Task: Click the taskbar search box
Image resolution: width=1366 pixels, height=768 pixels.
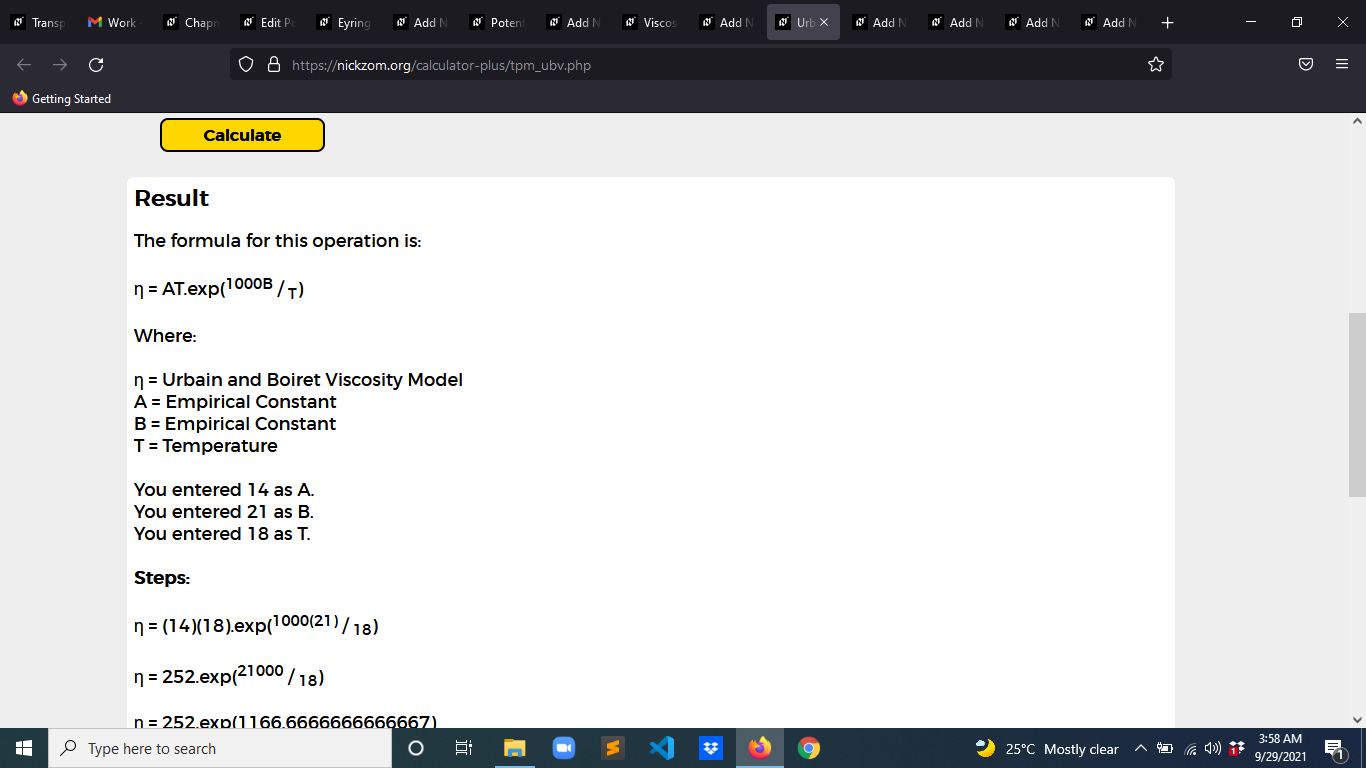Action: tap(220, 748)
